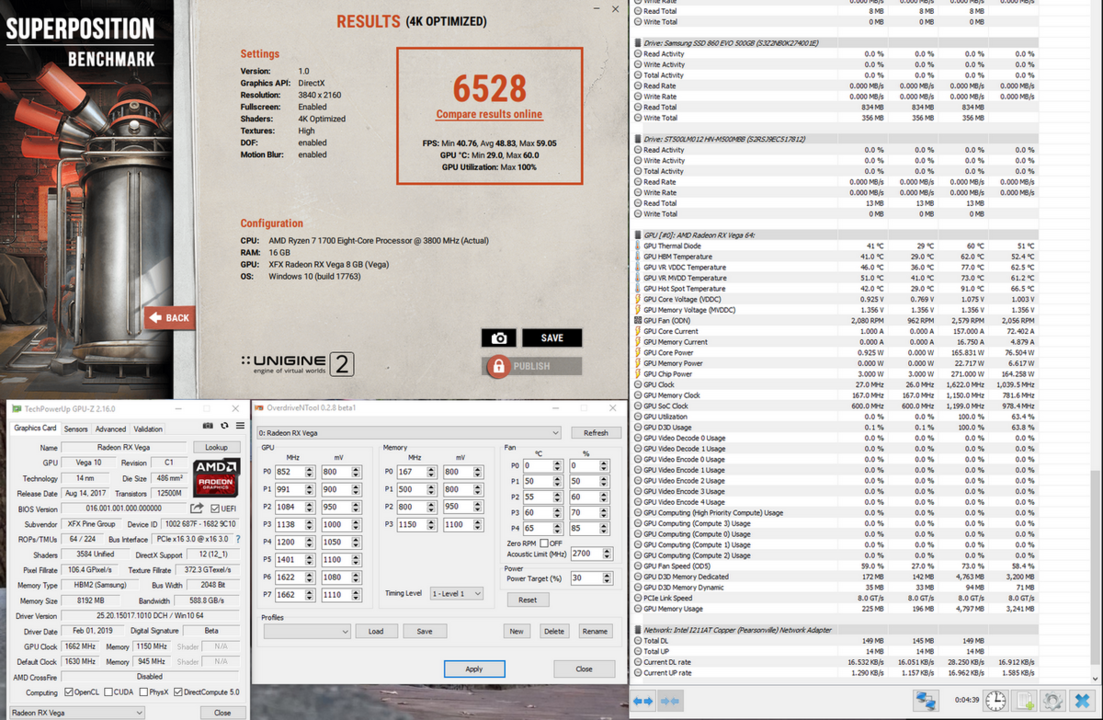Open the Profiles dropdown in OverdriveNTool
Viewport: 1103px width, 720px height.
tap(306, 631)
